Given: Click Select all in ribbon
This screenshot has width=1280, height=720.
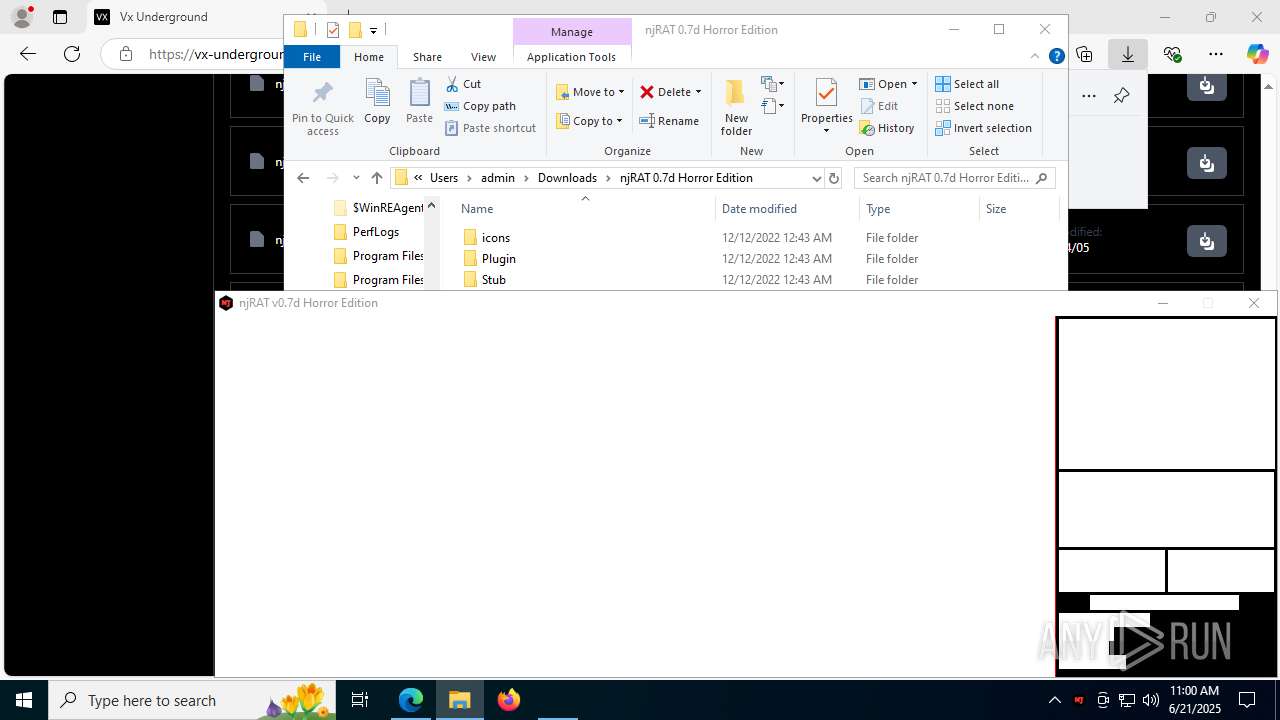Looking at the screenshot, I should pos(967,84).
